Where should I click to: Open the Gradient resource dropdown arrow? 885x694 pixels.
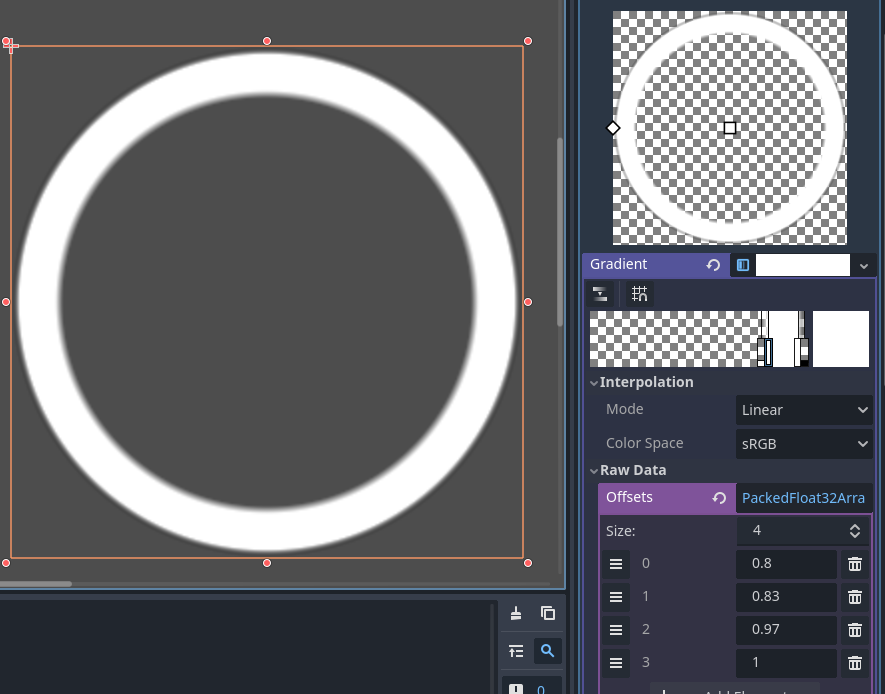tap(864, 266)
